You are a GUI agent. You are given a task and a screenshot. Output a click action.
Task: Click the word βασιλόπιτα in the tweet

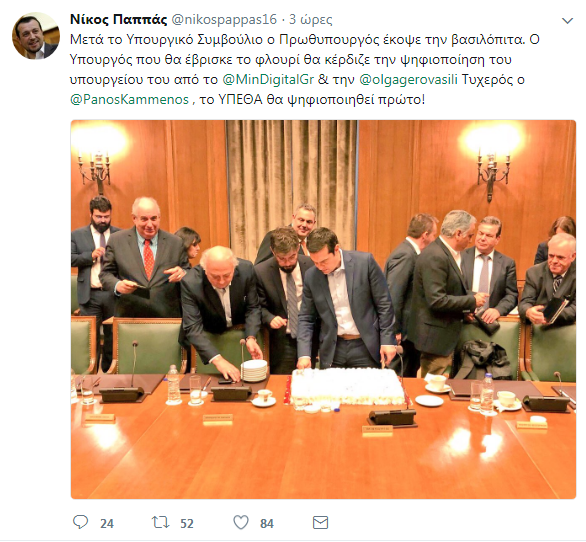coord(488,39)
